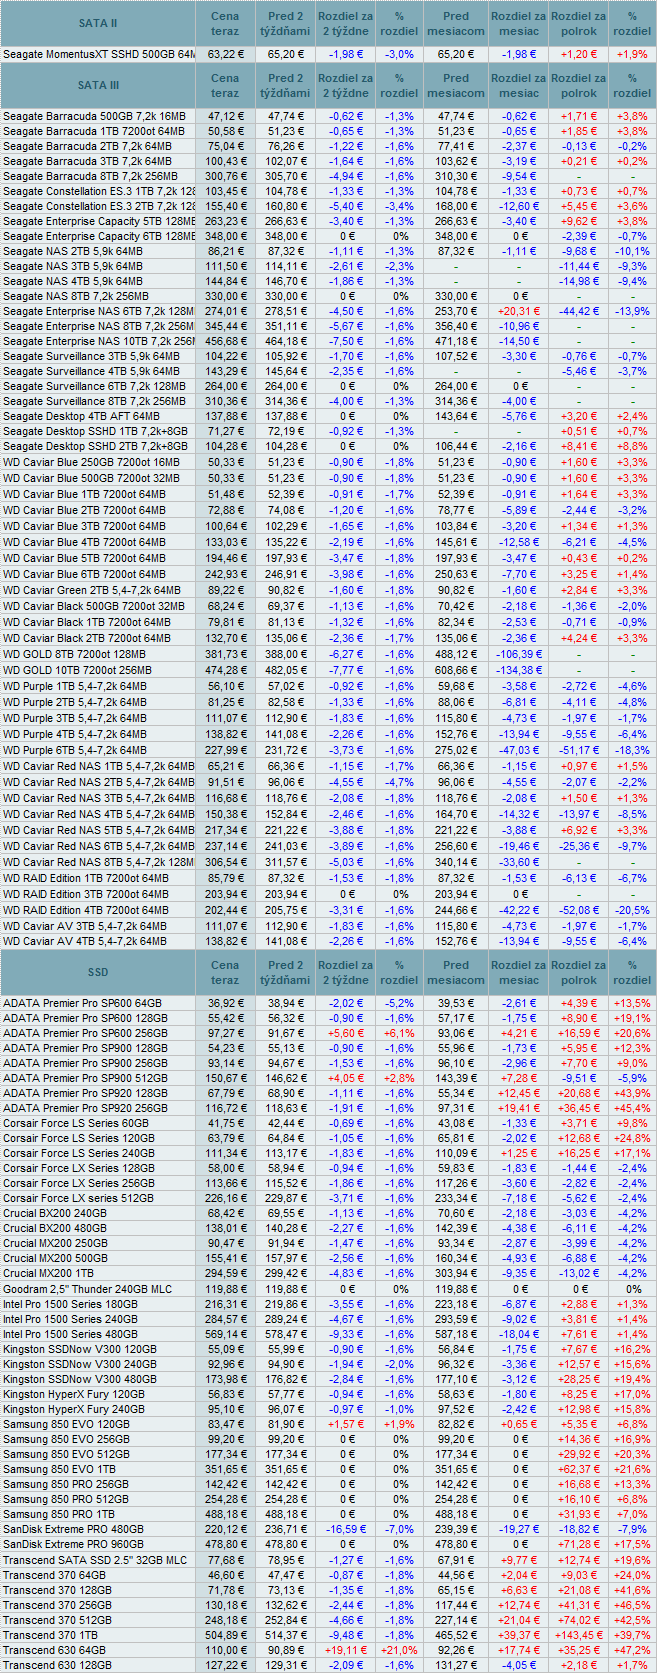Click Intel Pro 1500 Series 480GB
This screenshot has width=657, height=1673.
[x=71, y=1334]
